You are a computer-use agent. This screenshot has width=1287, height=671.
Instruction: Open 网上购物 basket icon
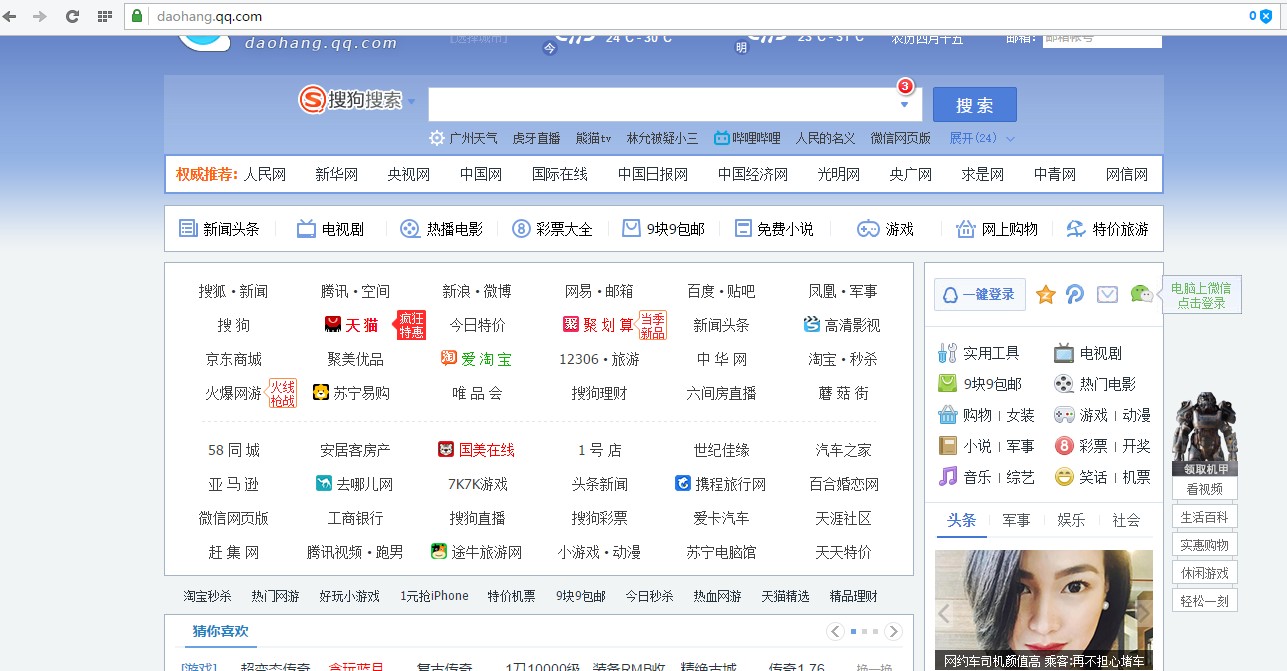click(x=965, y=229)
